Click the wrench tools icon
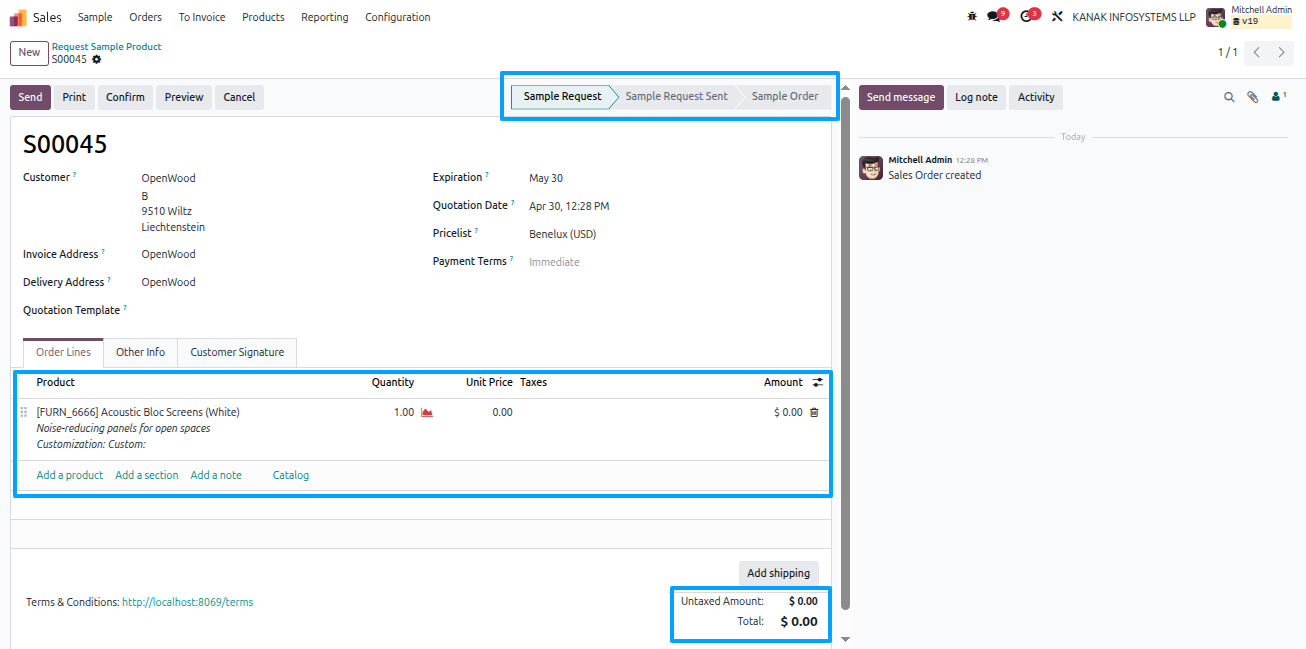 (1057, 17)
